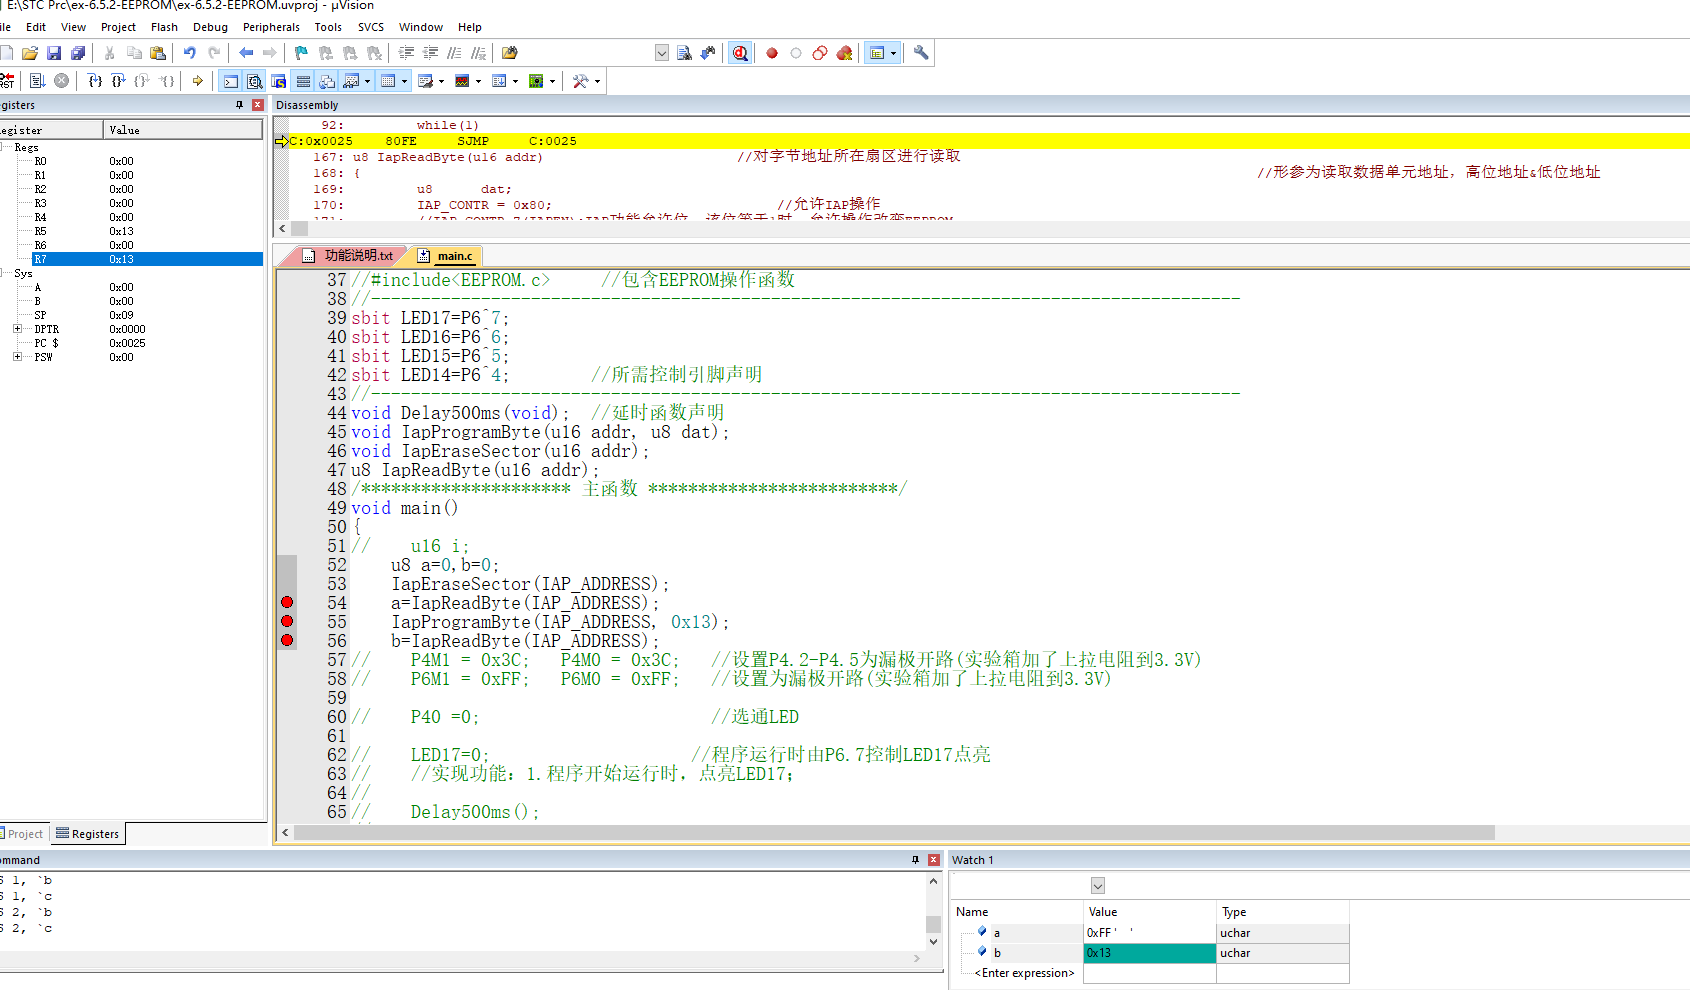Toggle the breakpoint on line 55
The height and width of the screenshot is (990, 1690).
point(287,621)
